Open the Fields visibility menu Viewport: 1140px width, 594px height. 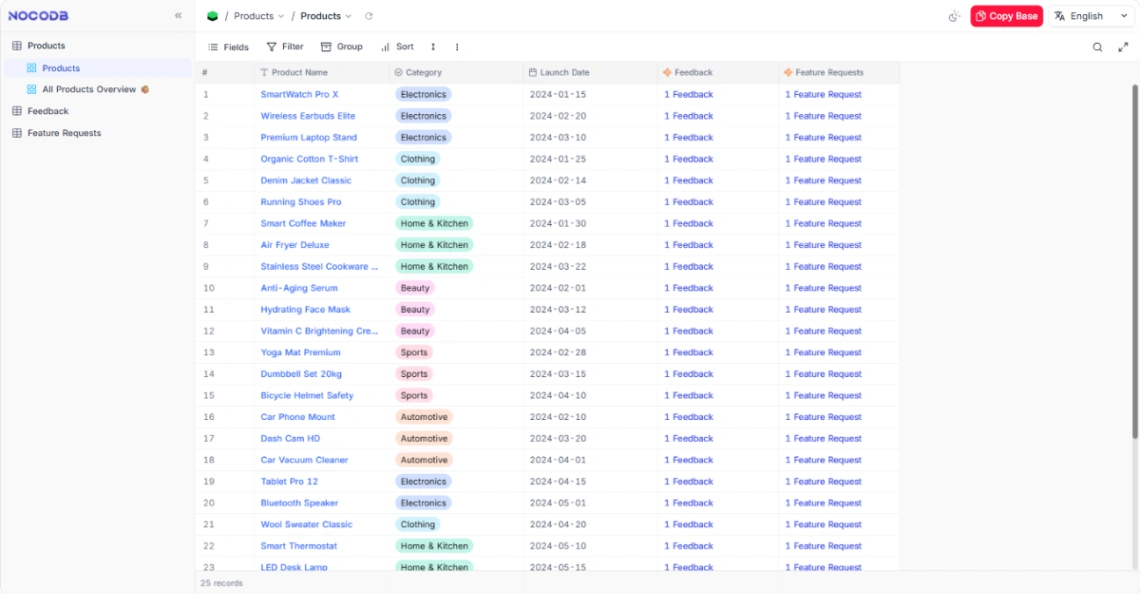228,47
